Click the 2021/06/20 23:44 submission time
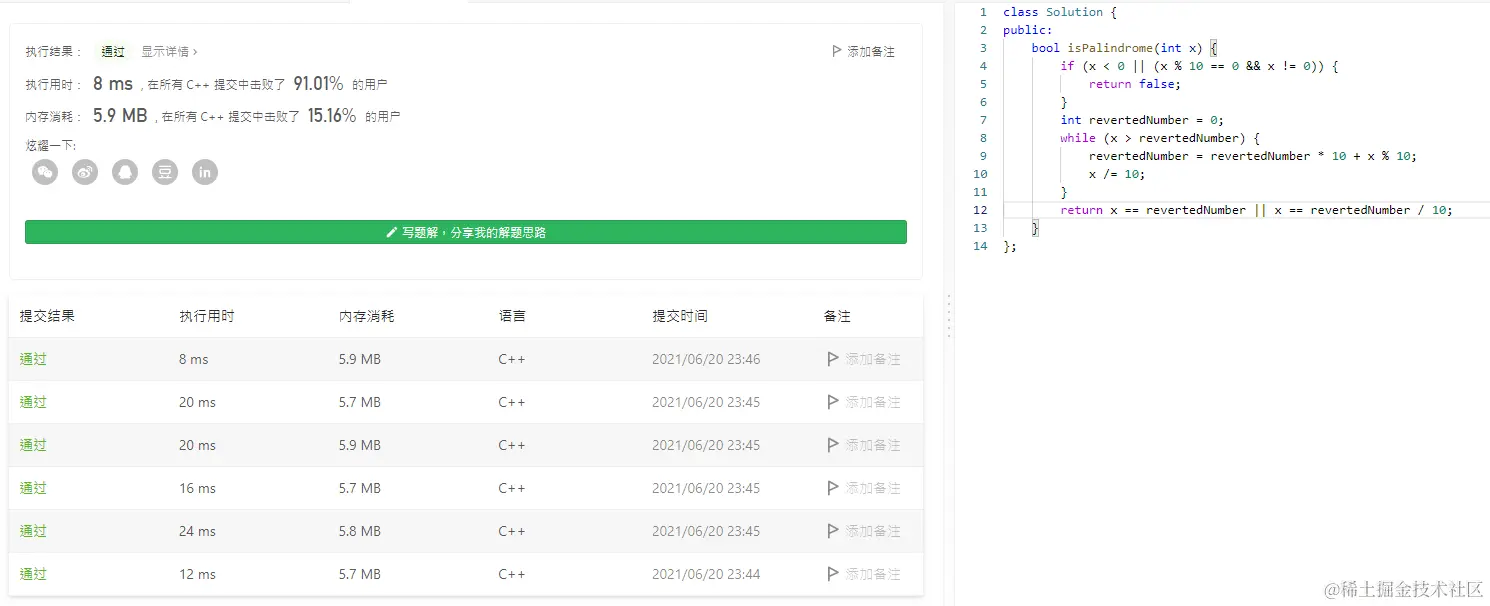The height and width of the screenshot is (606, 1490). click(x=706, y=574)
